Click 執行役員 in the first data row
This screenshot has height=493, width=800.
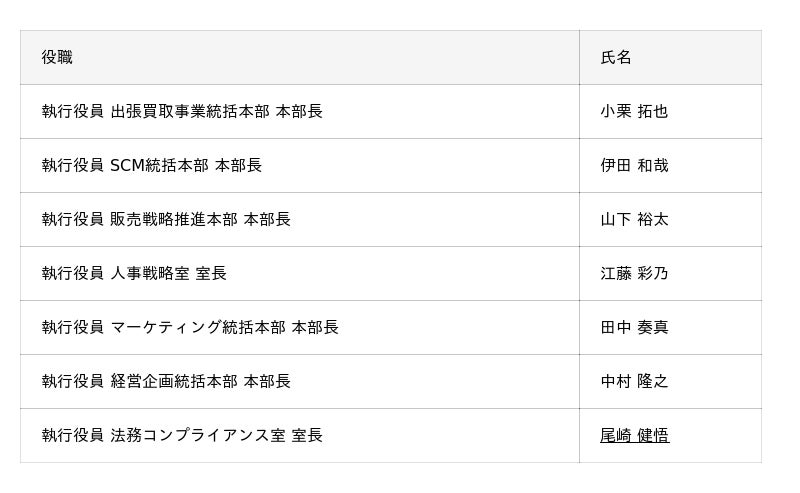[x=72, y=112]
